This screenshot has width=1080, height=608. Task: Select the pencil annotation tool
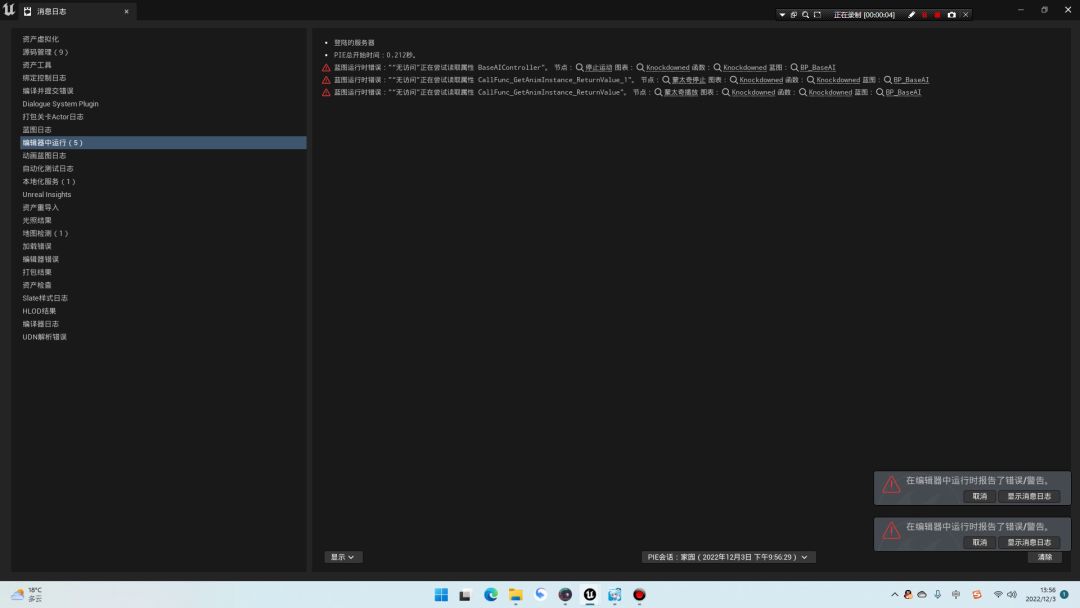coord(911,15)
